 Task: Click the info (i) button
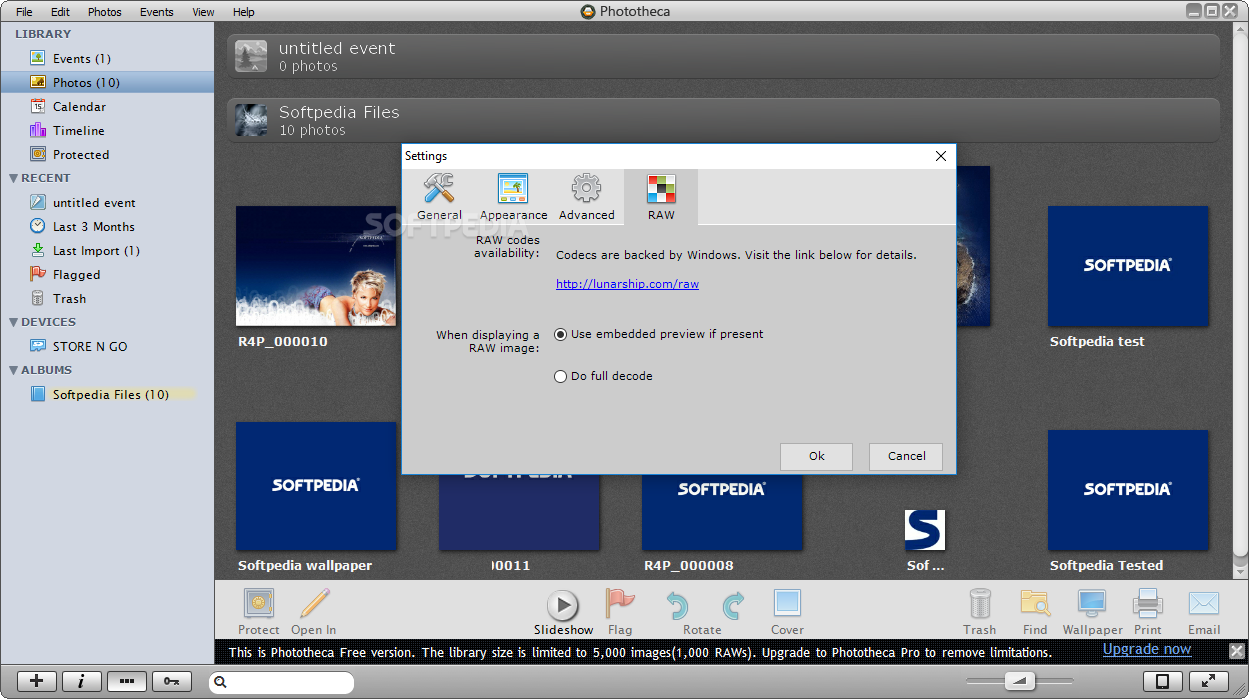click(x=82, y=681)
